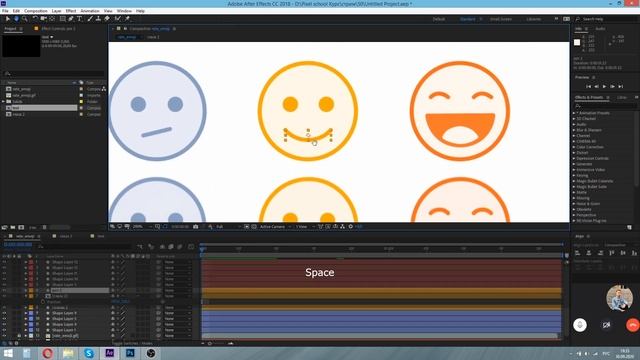Open the Composition menu
The image size is (640, 360).
point(36,11)
